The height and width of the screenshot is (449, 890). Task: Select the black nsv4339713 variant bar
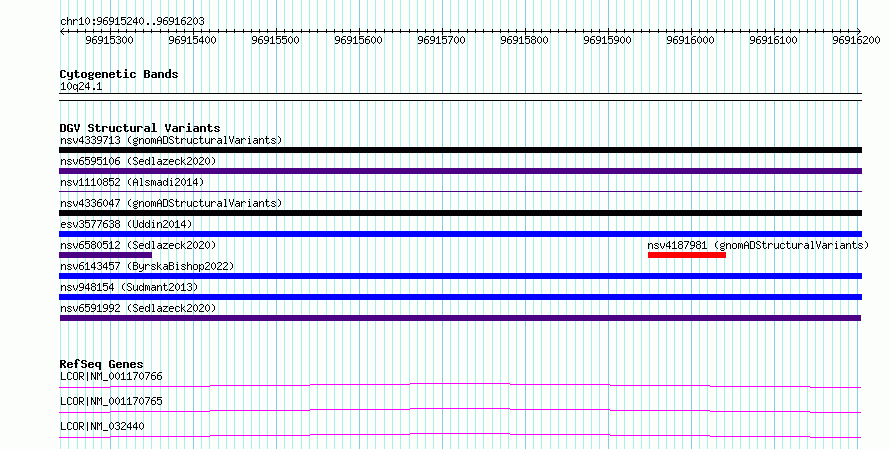(x=460, y=150)
